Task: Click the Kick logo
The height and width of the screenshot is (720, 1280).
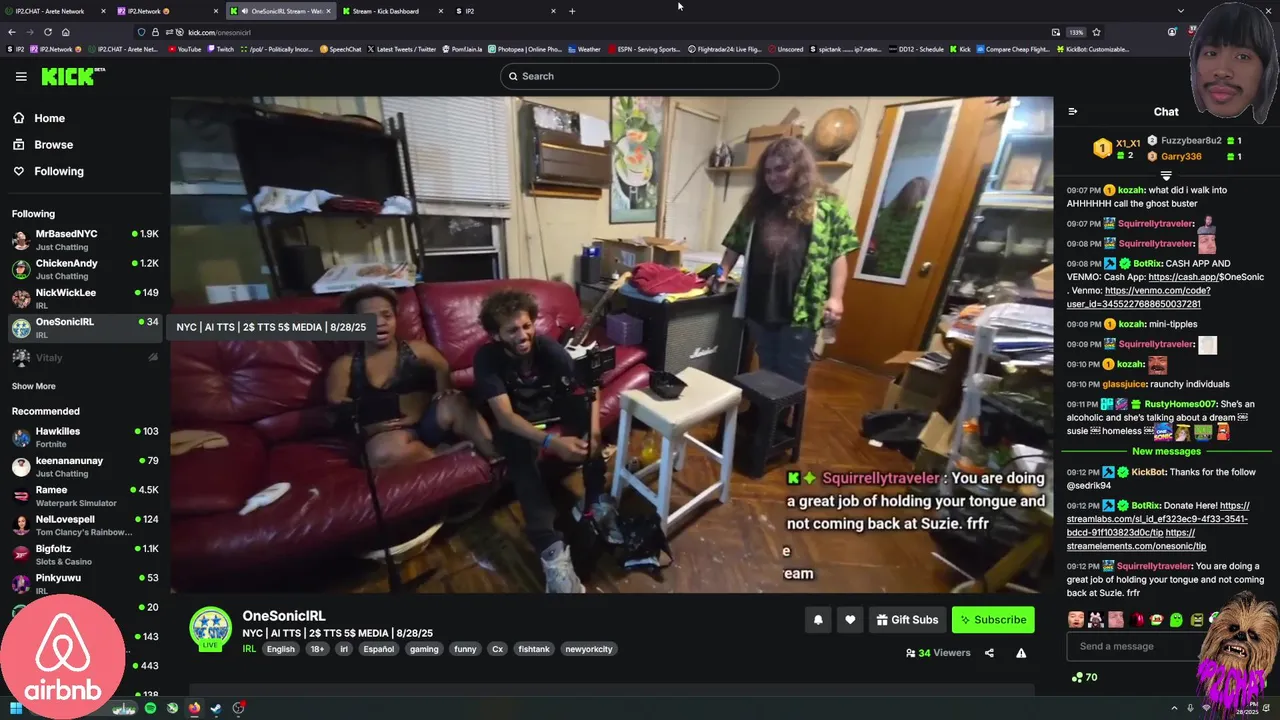Action: (72, 76)
